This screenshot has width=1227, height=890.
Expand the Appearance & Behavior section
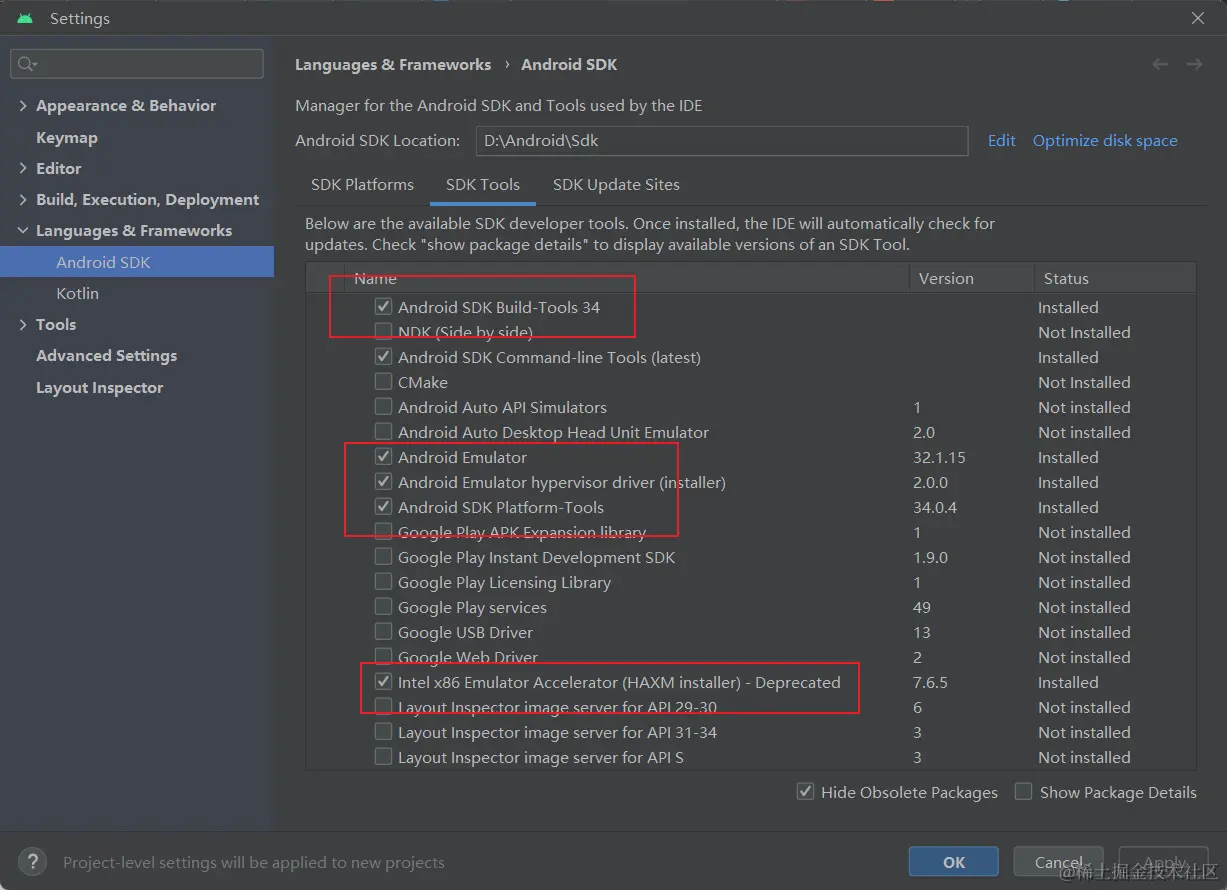tap(22, 105)
